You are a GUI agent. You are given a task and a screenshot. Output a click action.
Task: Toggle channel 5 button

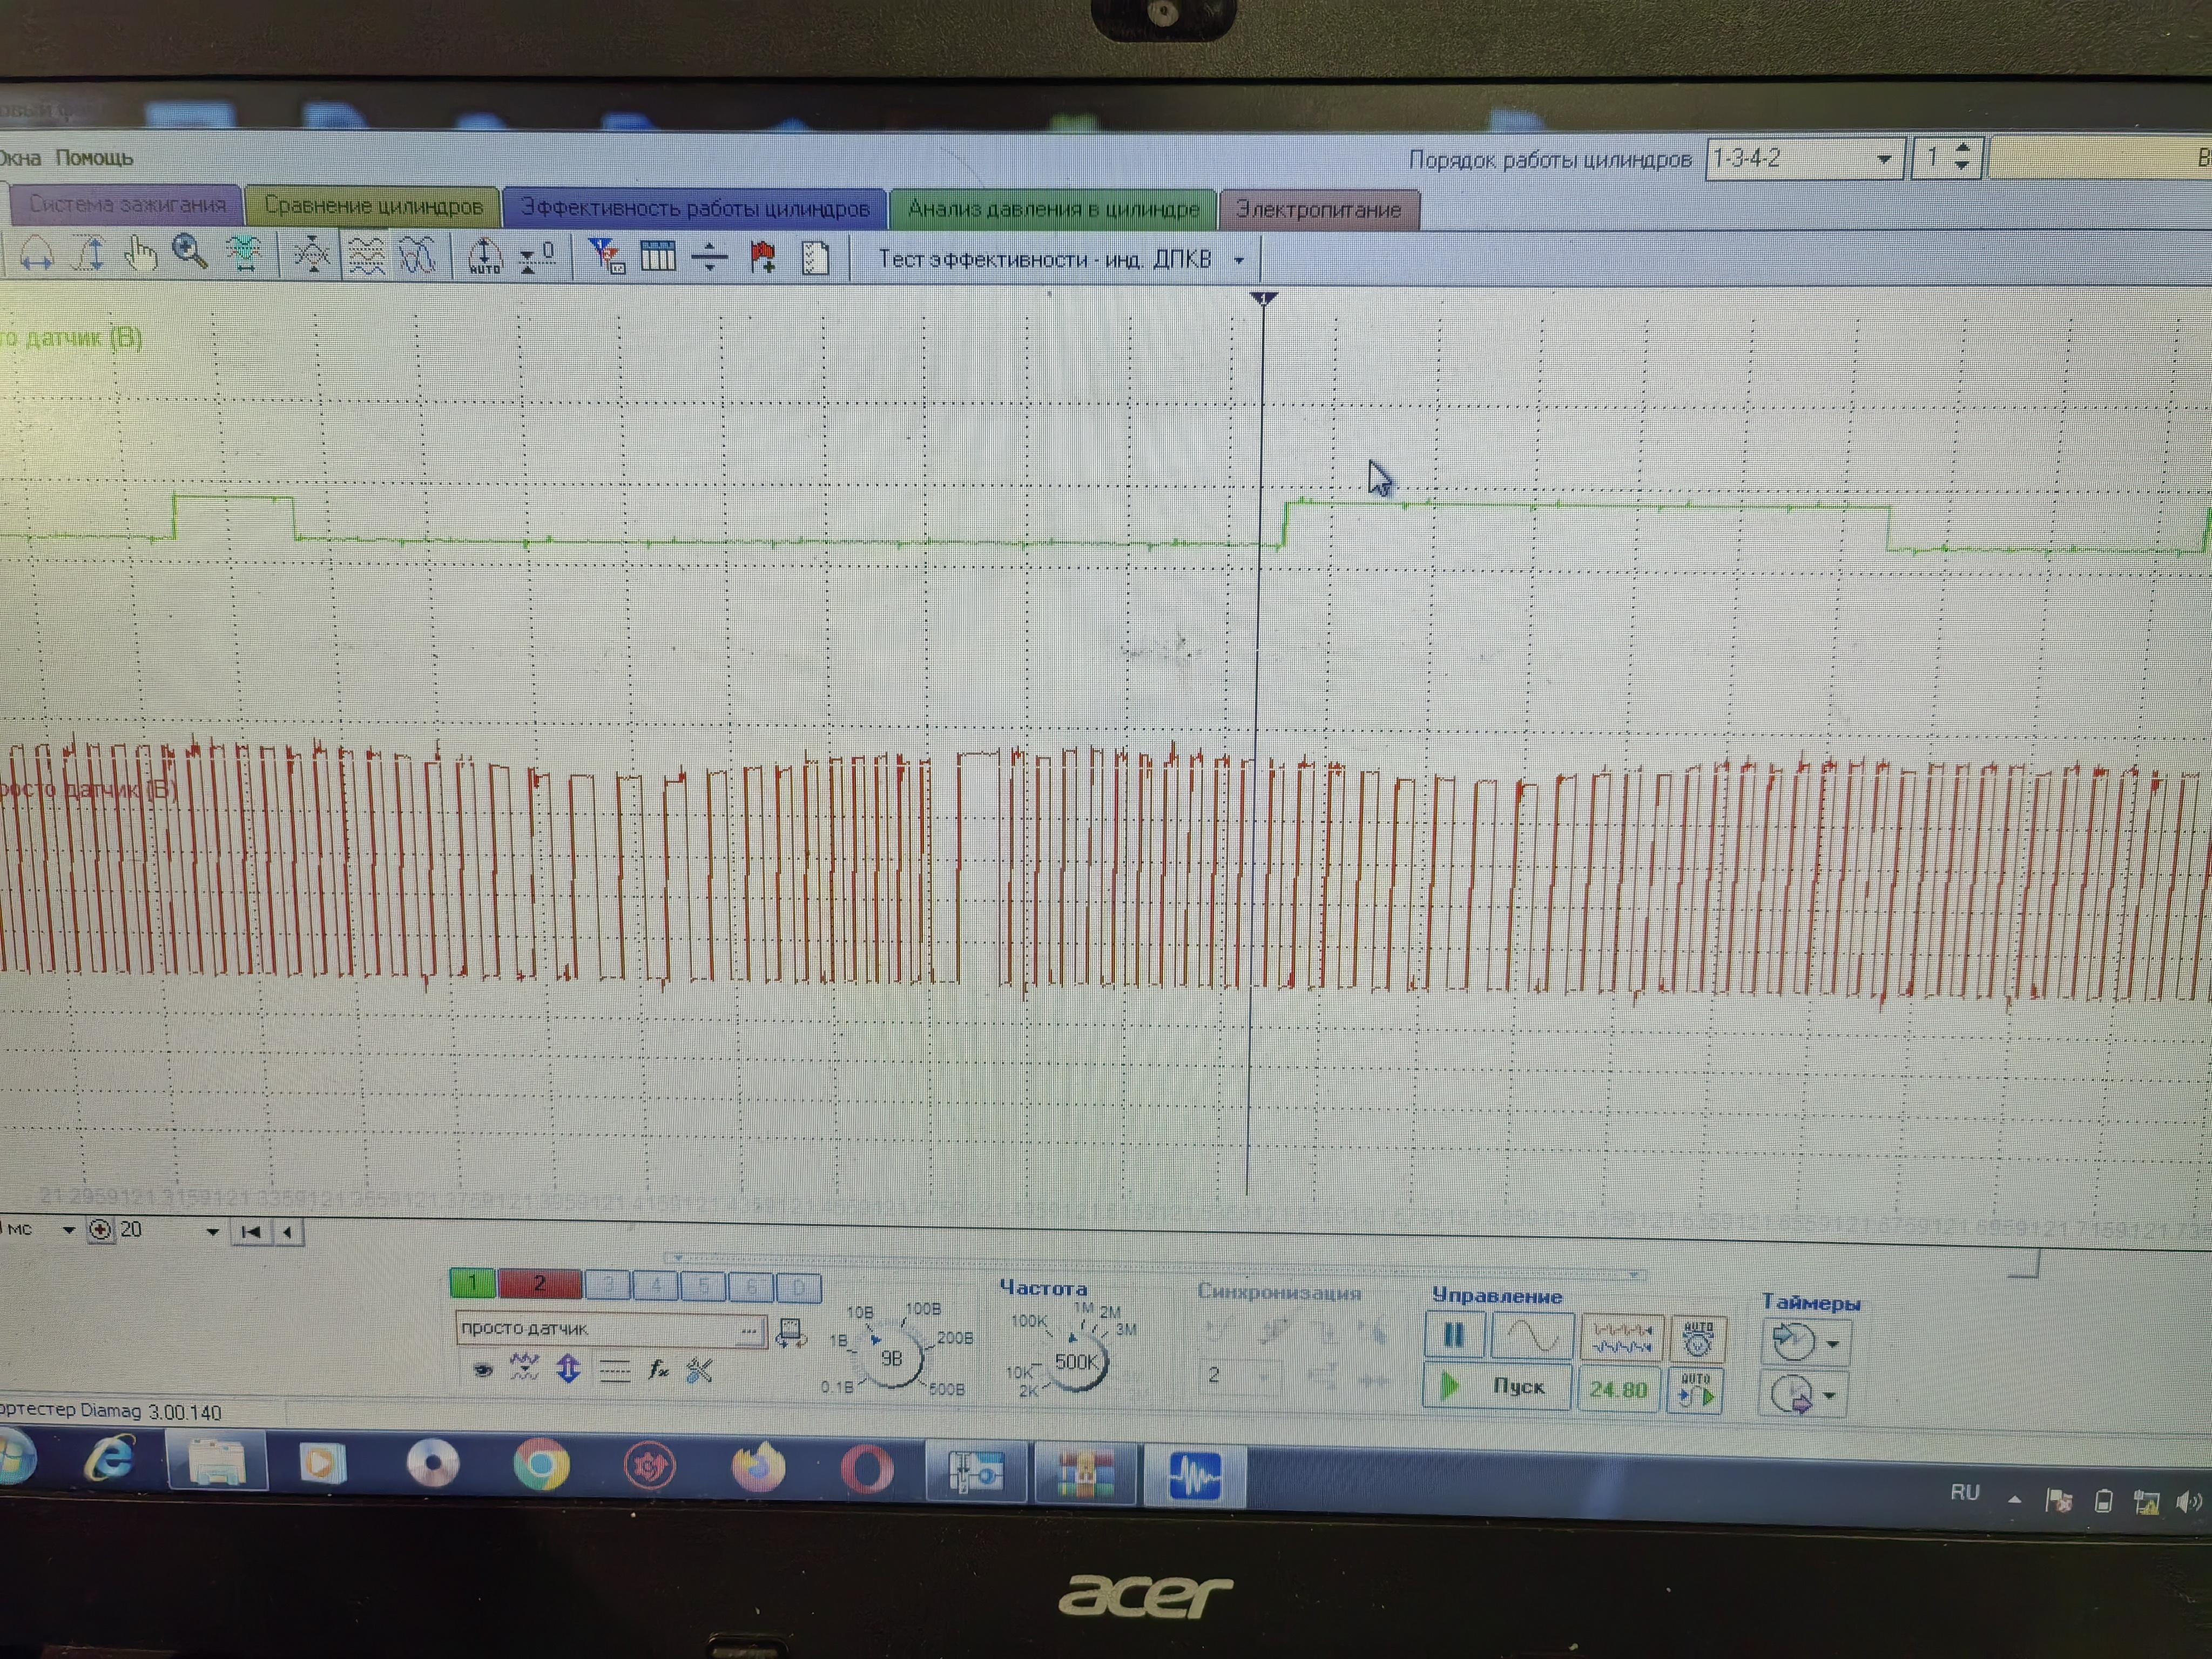[703, 1287]
